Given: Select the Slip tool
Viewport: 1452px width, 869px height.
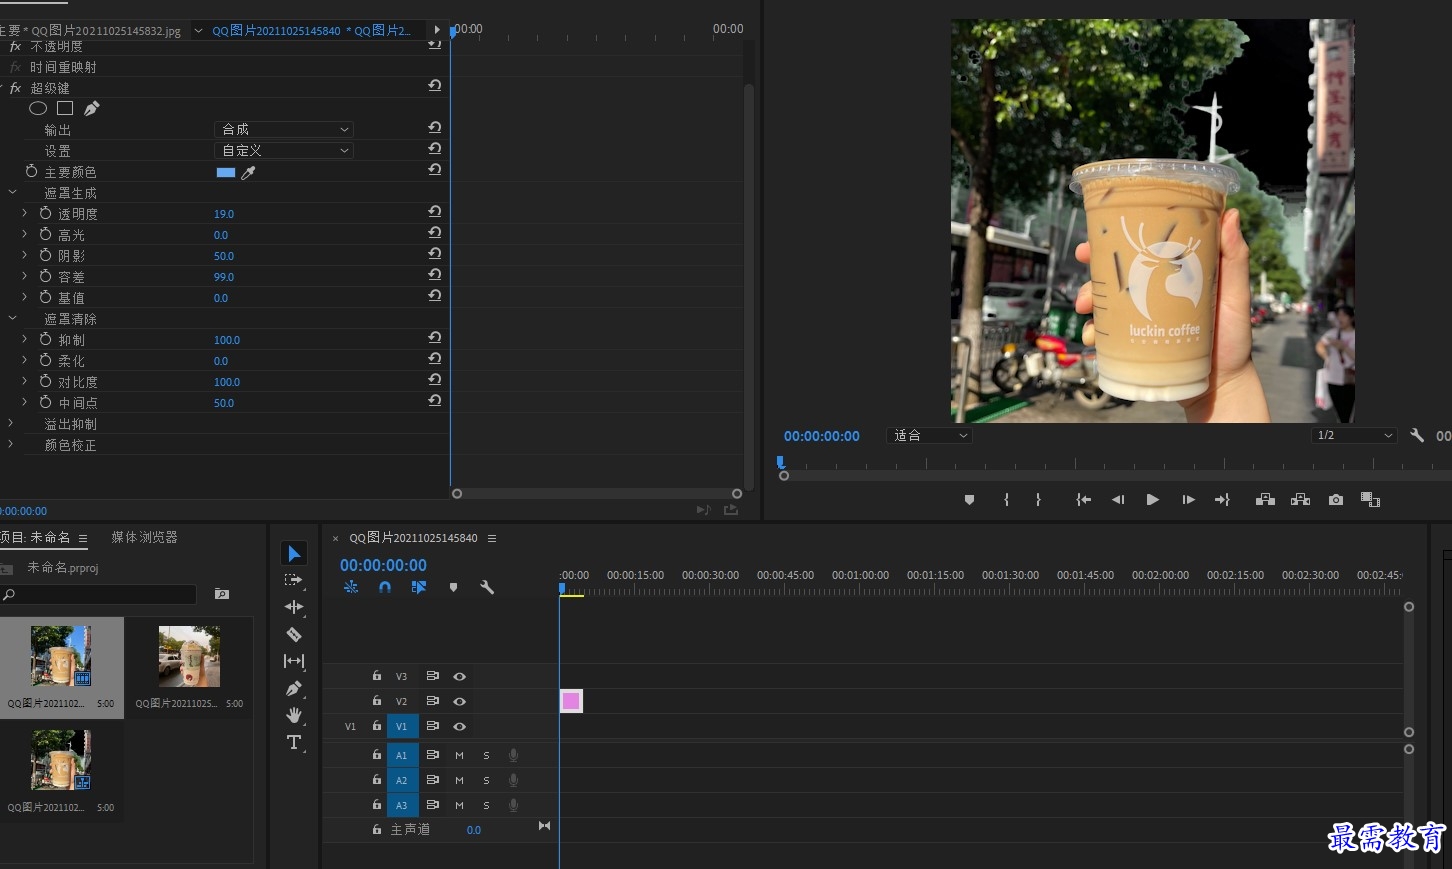Looking at the screenshot, I should pyautogui.click(x=294, y=661).
